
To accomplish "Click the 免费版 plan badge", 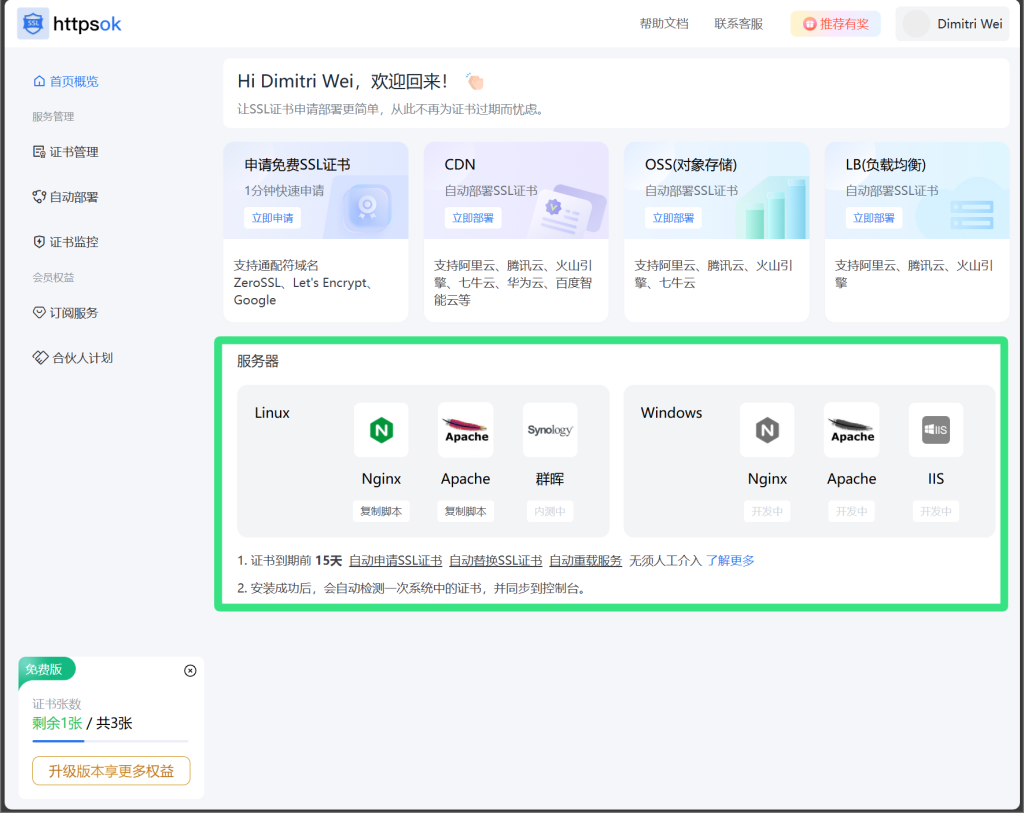I will click(46, 669).
